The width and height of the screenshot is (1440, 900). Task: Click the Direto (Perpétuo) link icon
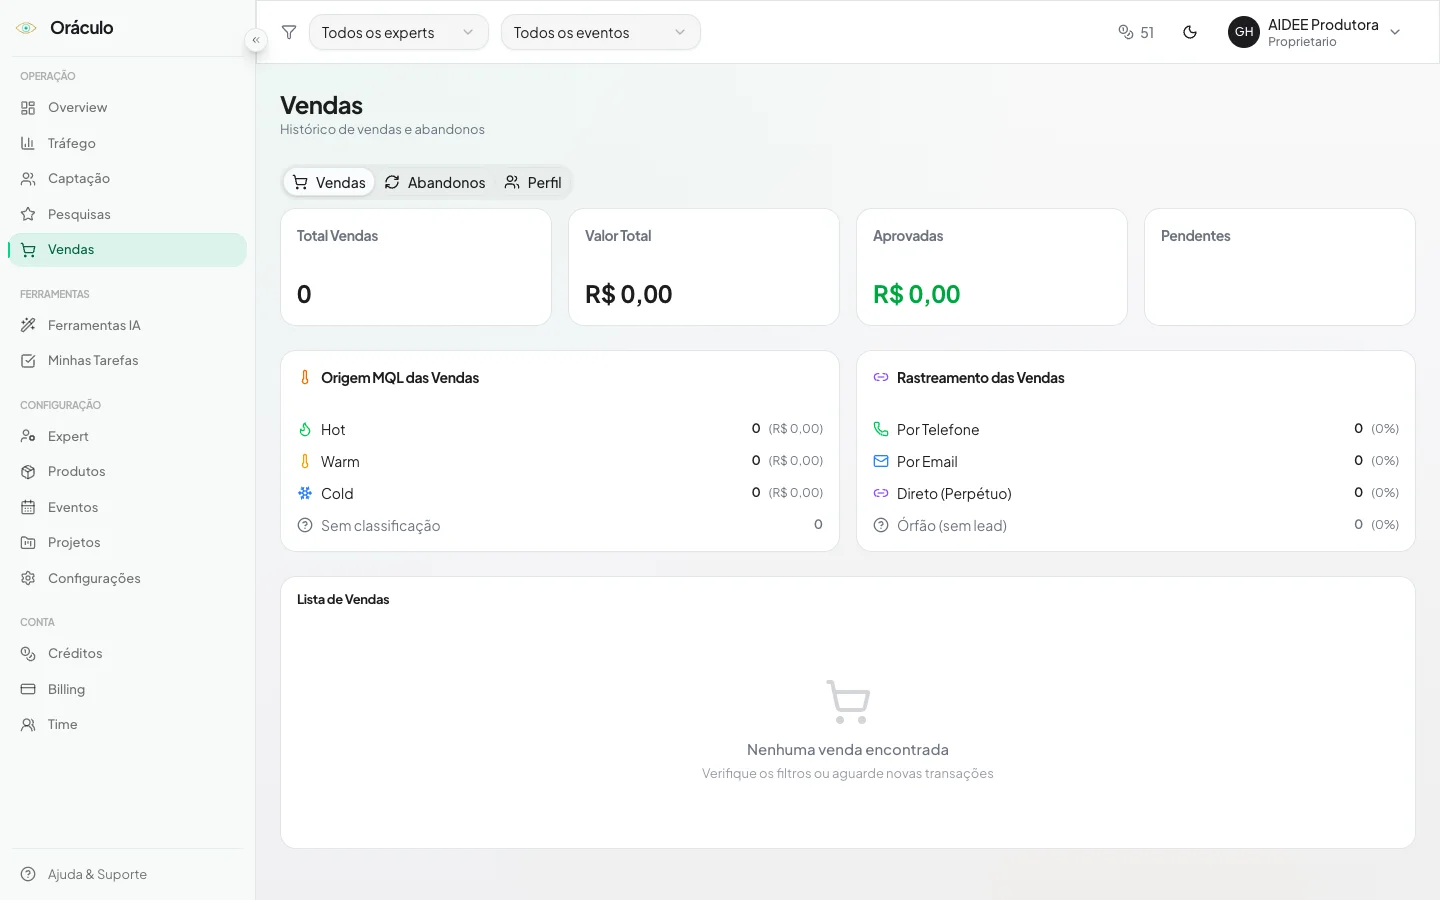[881, 493]
